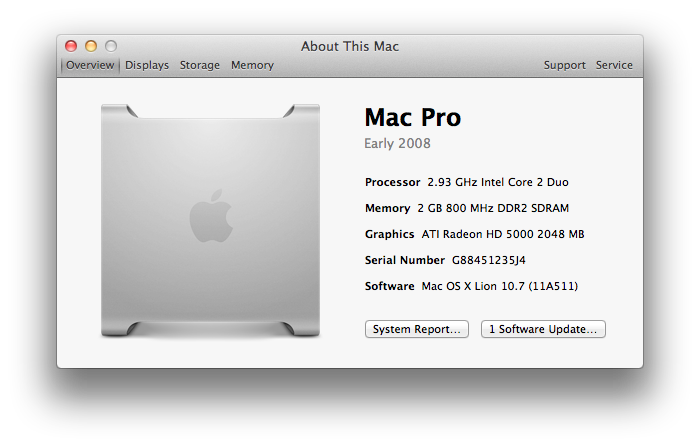Minimize window with the yellow button
The image size is (700, 447).
[x=91, y=46]
